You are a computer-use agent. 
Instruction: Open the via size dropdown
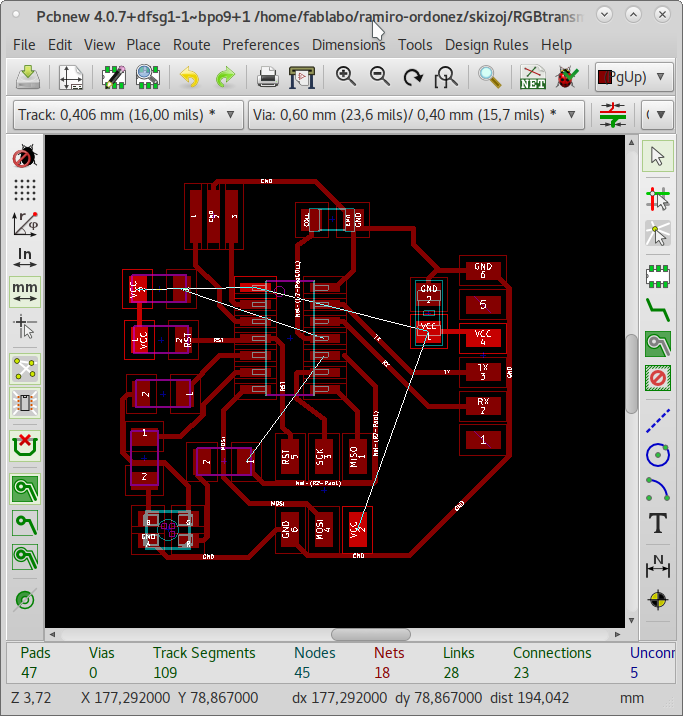pos(416,115)
